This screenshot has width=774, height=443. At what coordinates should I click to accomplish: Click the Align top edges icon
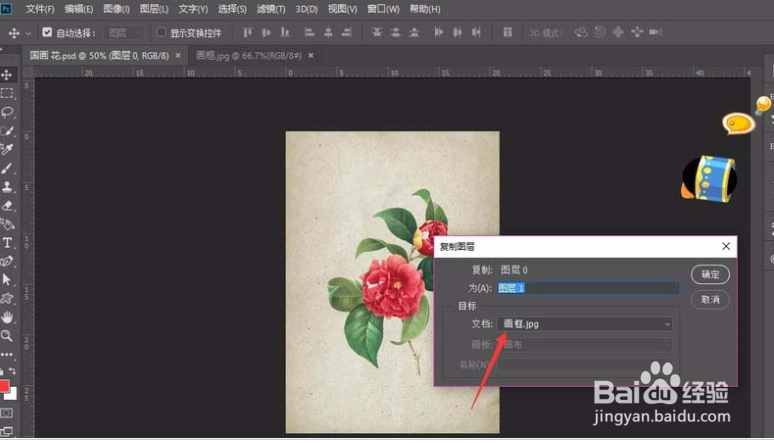pyautogui.click(x=247, y=33)
